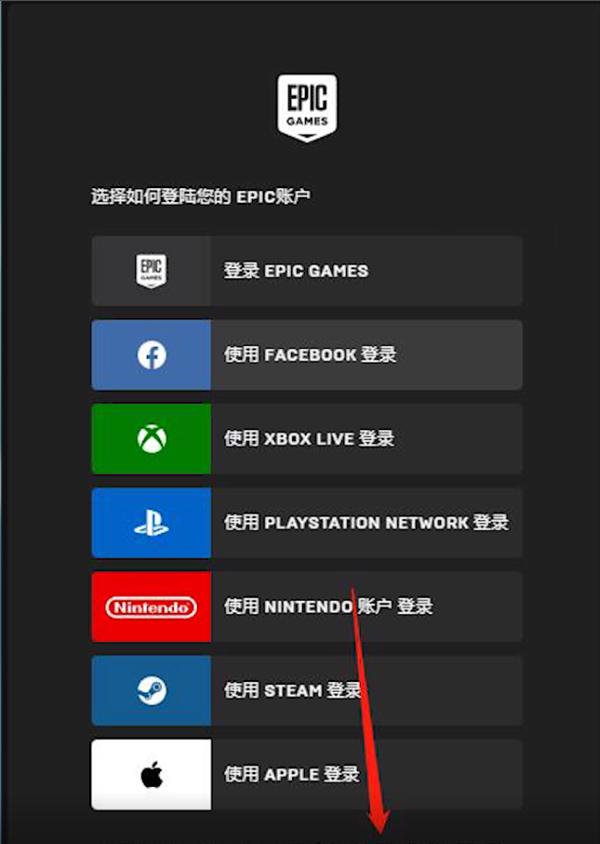Viewport: 600px width, 844px height.
Task: Click the red arrow's tail near NINTENDO text
Action: 354,592
